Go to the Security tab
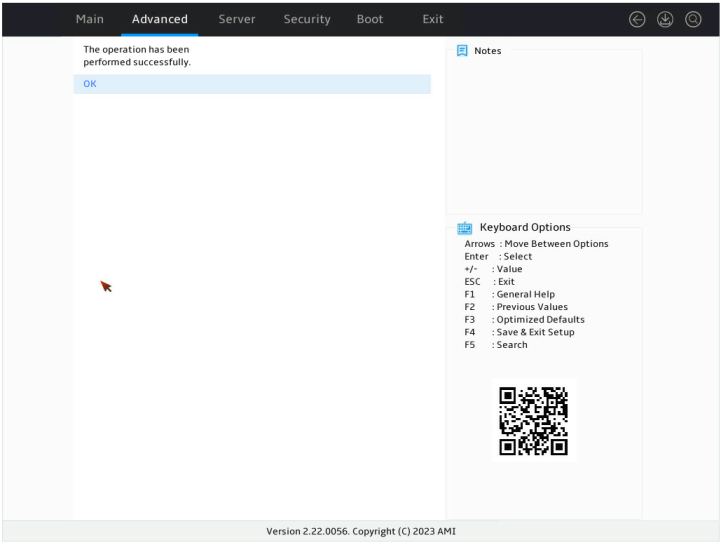Viewport: 728px width, 545px height. [309, 19]
